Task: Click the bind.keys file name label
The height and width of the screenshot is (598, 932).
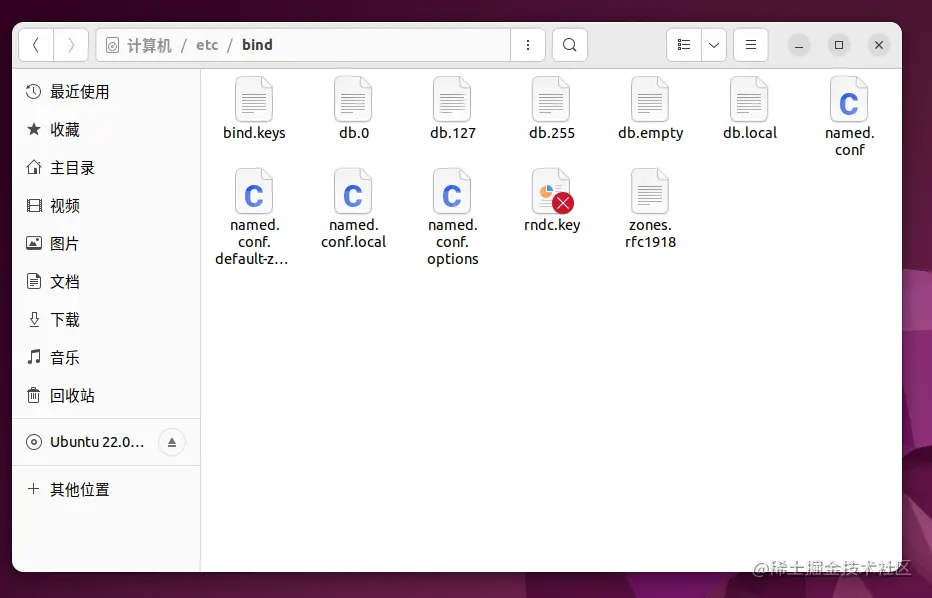Action: pos(254,133)
